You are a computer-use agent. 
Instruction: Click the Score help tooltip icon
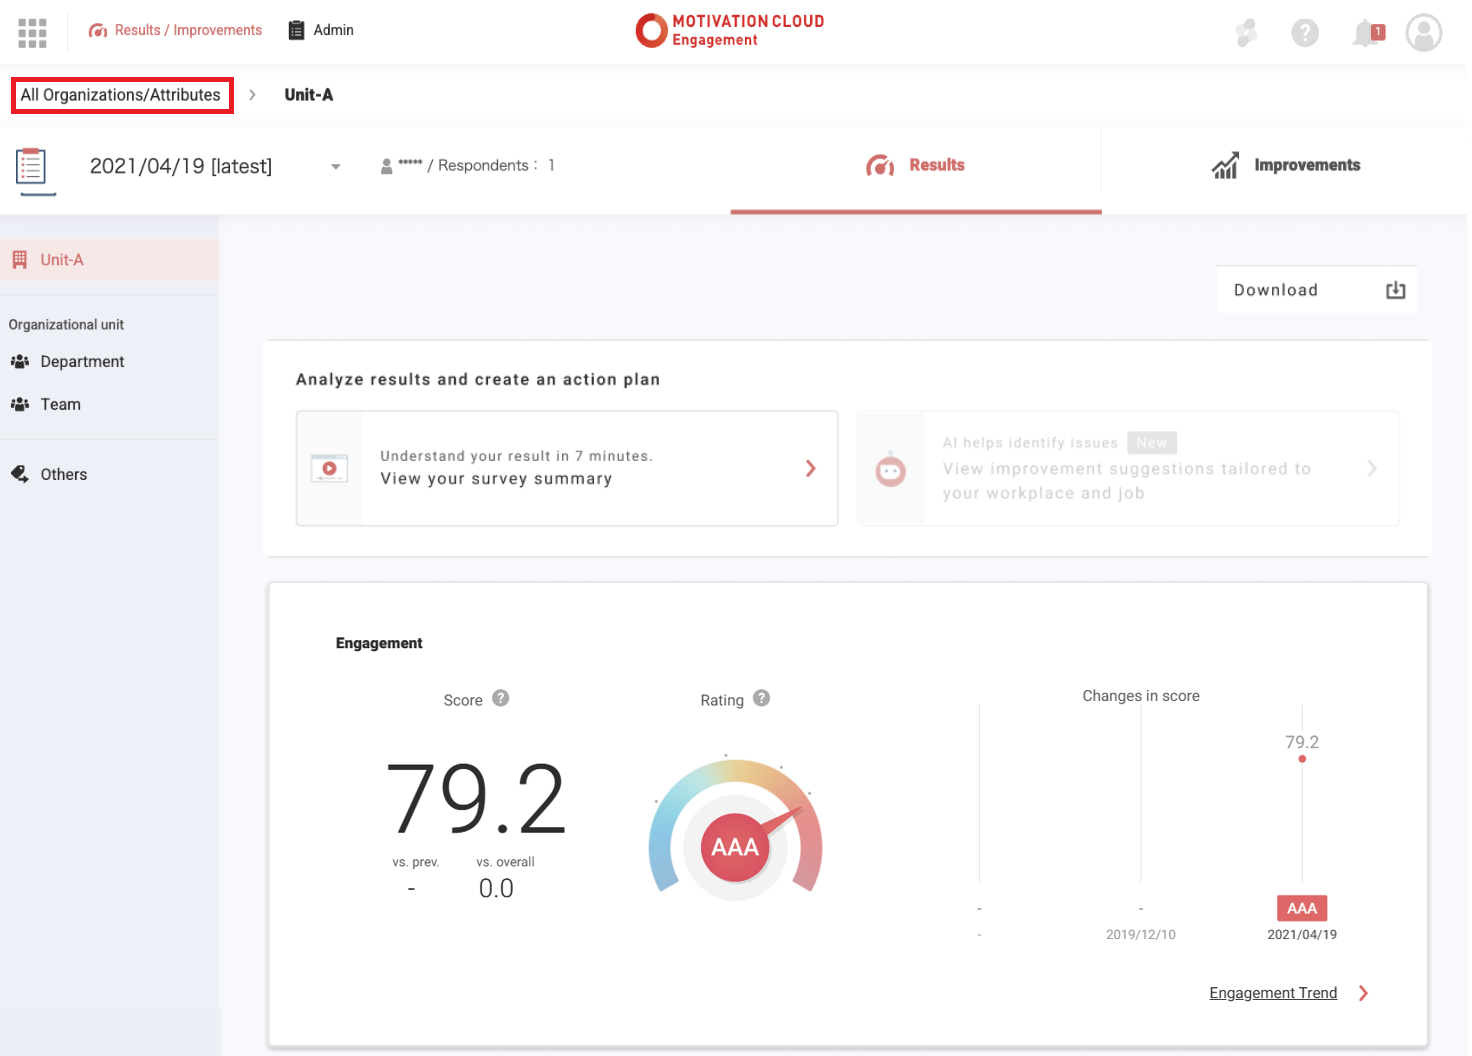[x=501, y=698]
